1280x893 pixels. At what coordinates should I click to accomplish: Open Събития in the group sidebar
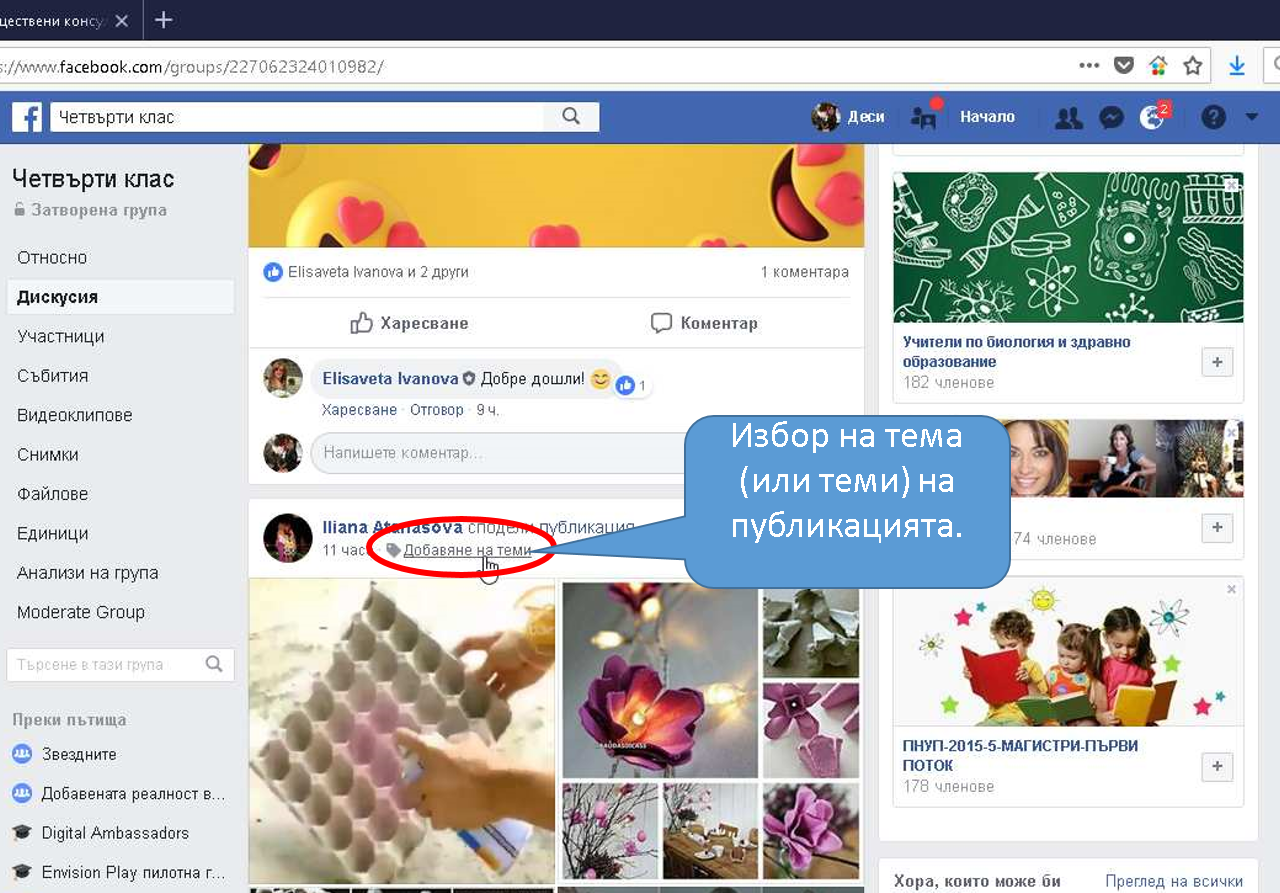(53, 376)
